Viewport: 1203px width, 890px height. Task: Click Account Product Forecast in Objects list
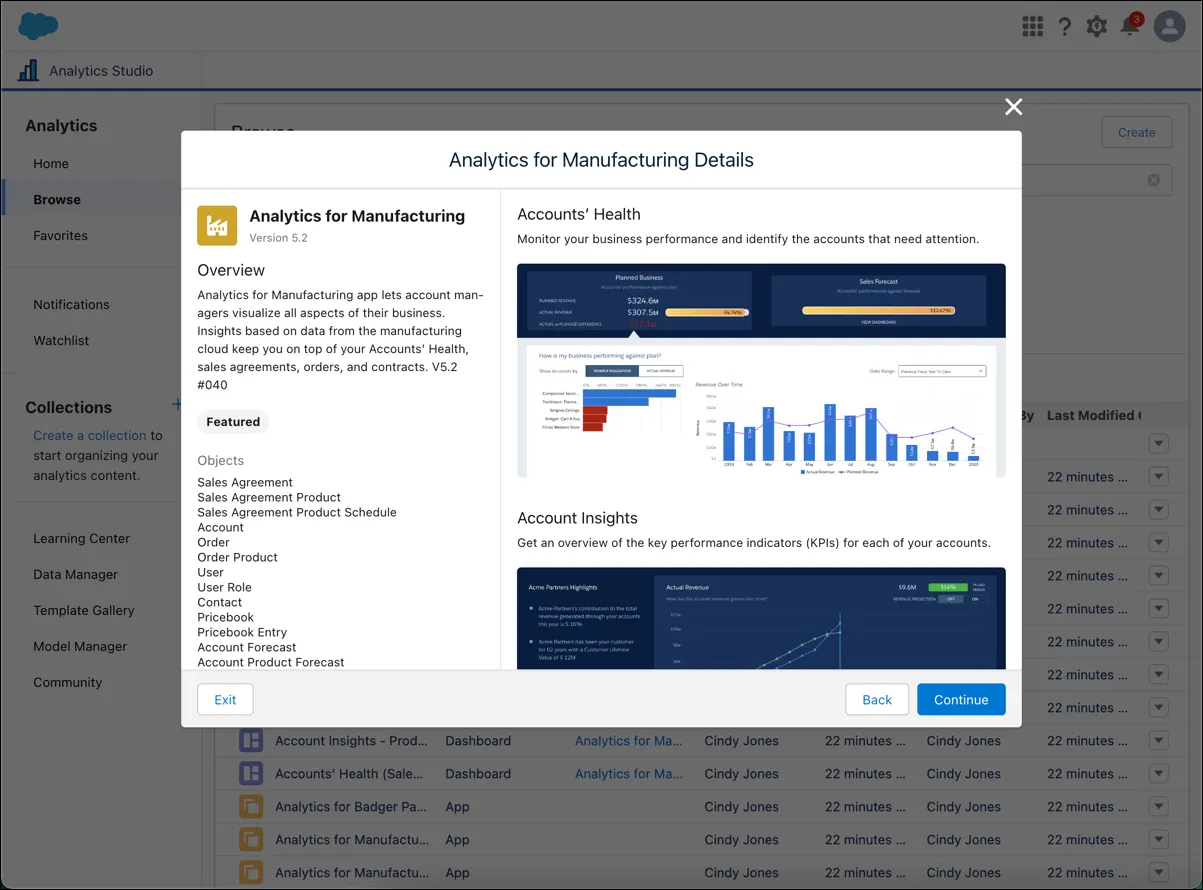point(271,662)
